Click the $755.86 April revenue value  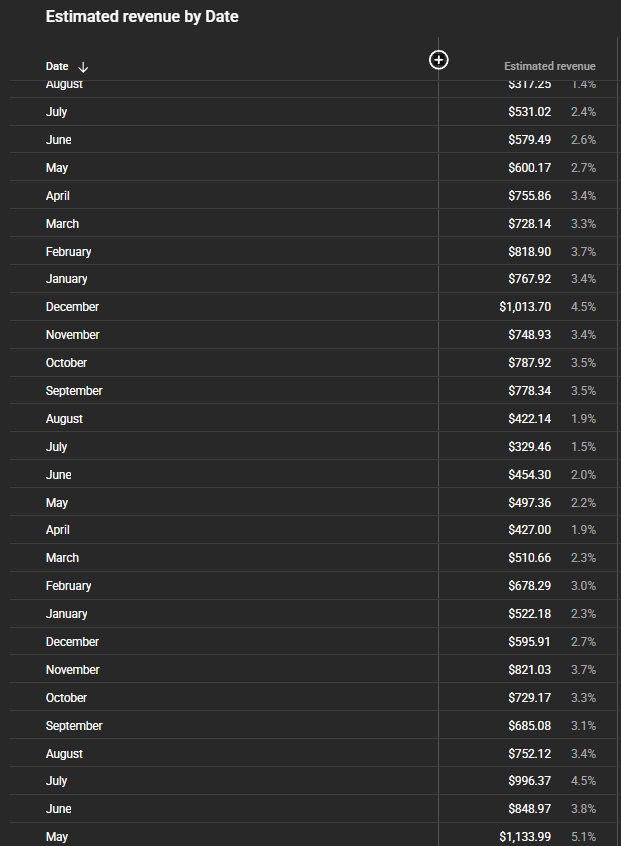[528, 196]
